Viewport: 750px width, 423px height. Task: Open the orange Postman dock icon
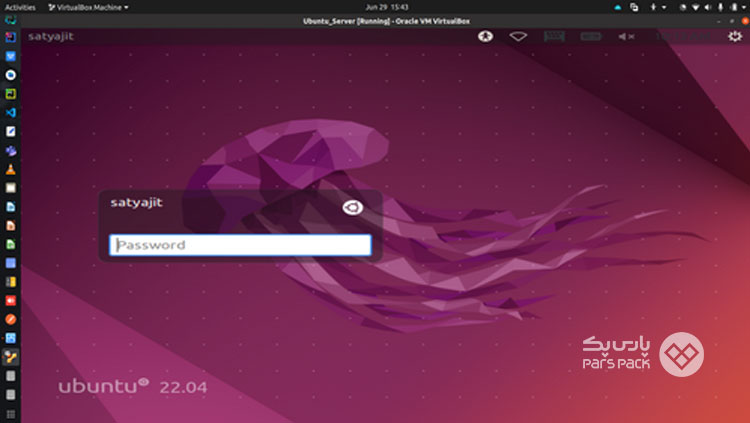tap(11, 319)
